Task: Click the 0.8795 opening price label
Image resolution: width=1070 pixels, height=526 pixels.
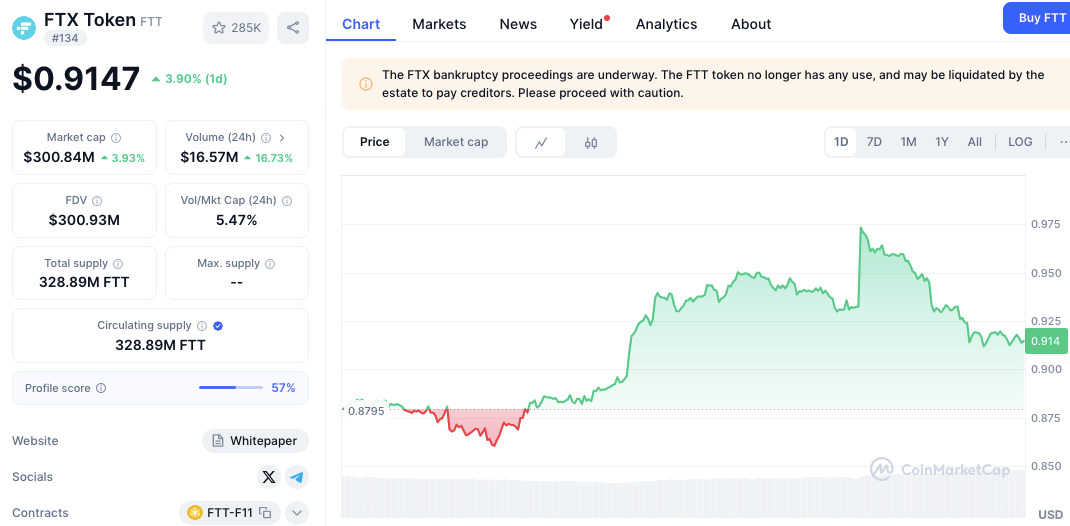Action: pos(366,411)
